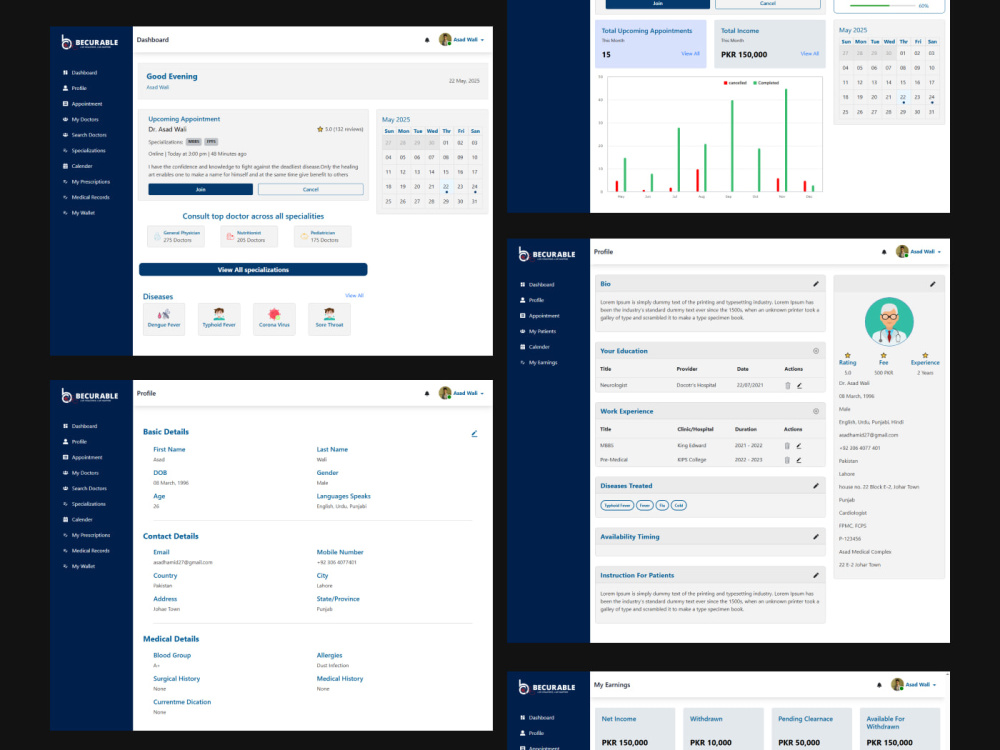Delete the MBBS King Edward work row
1000x750 pixels.
787,446
